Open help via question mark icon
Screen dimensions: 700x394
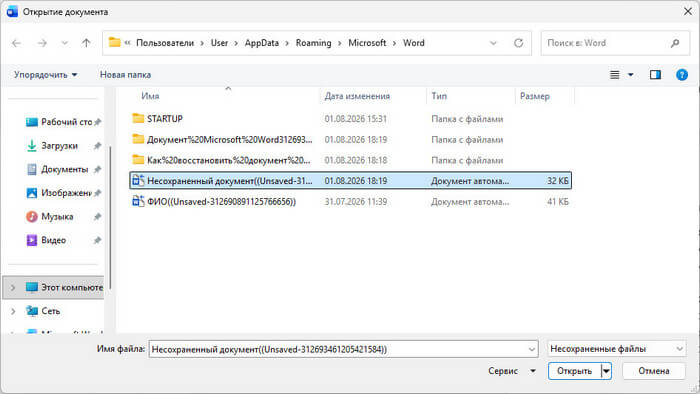tap(682, 75)
